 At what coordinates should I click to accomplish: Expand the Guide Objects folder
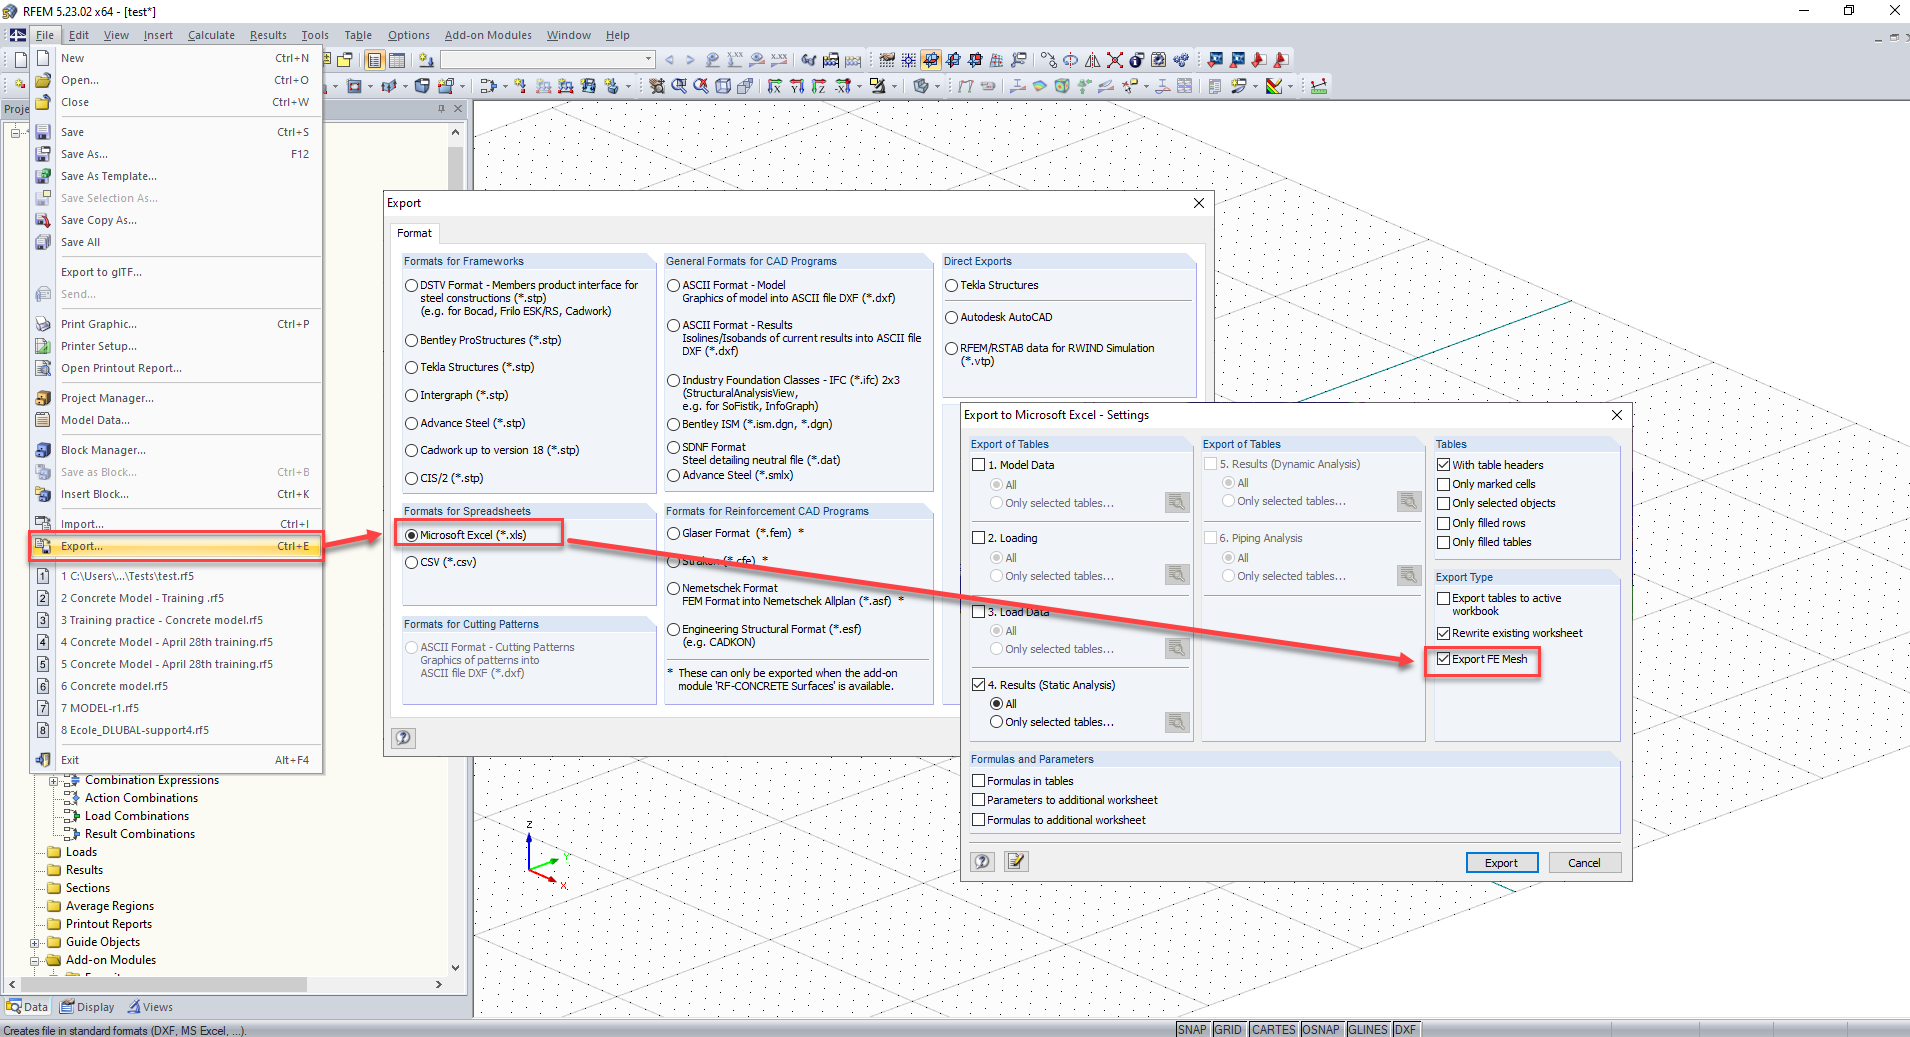coord(35,943)
